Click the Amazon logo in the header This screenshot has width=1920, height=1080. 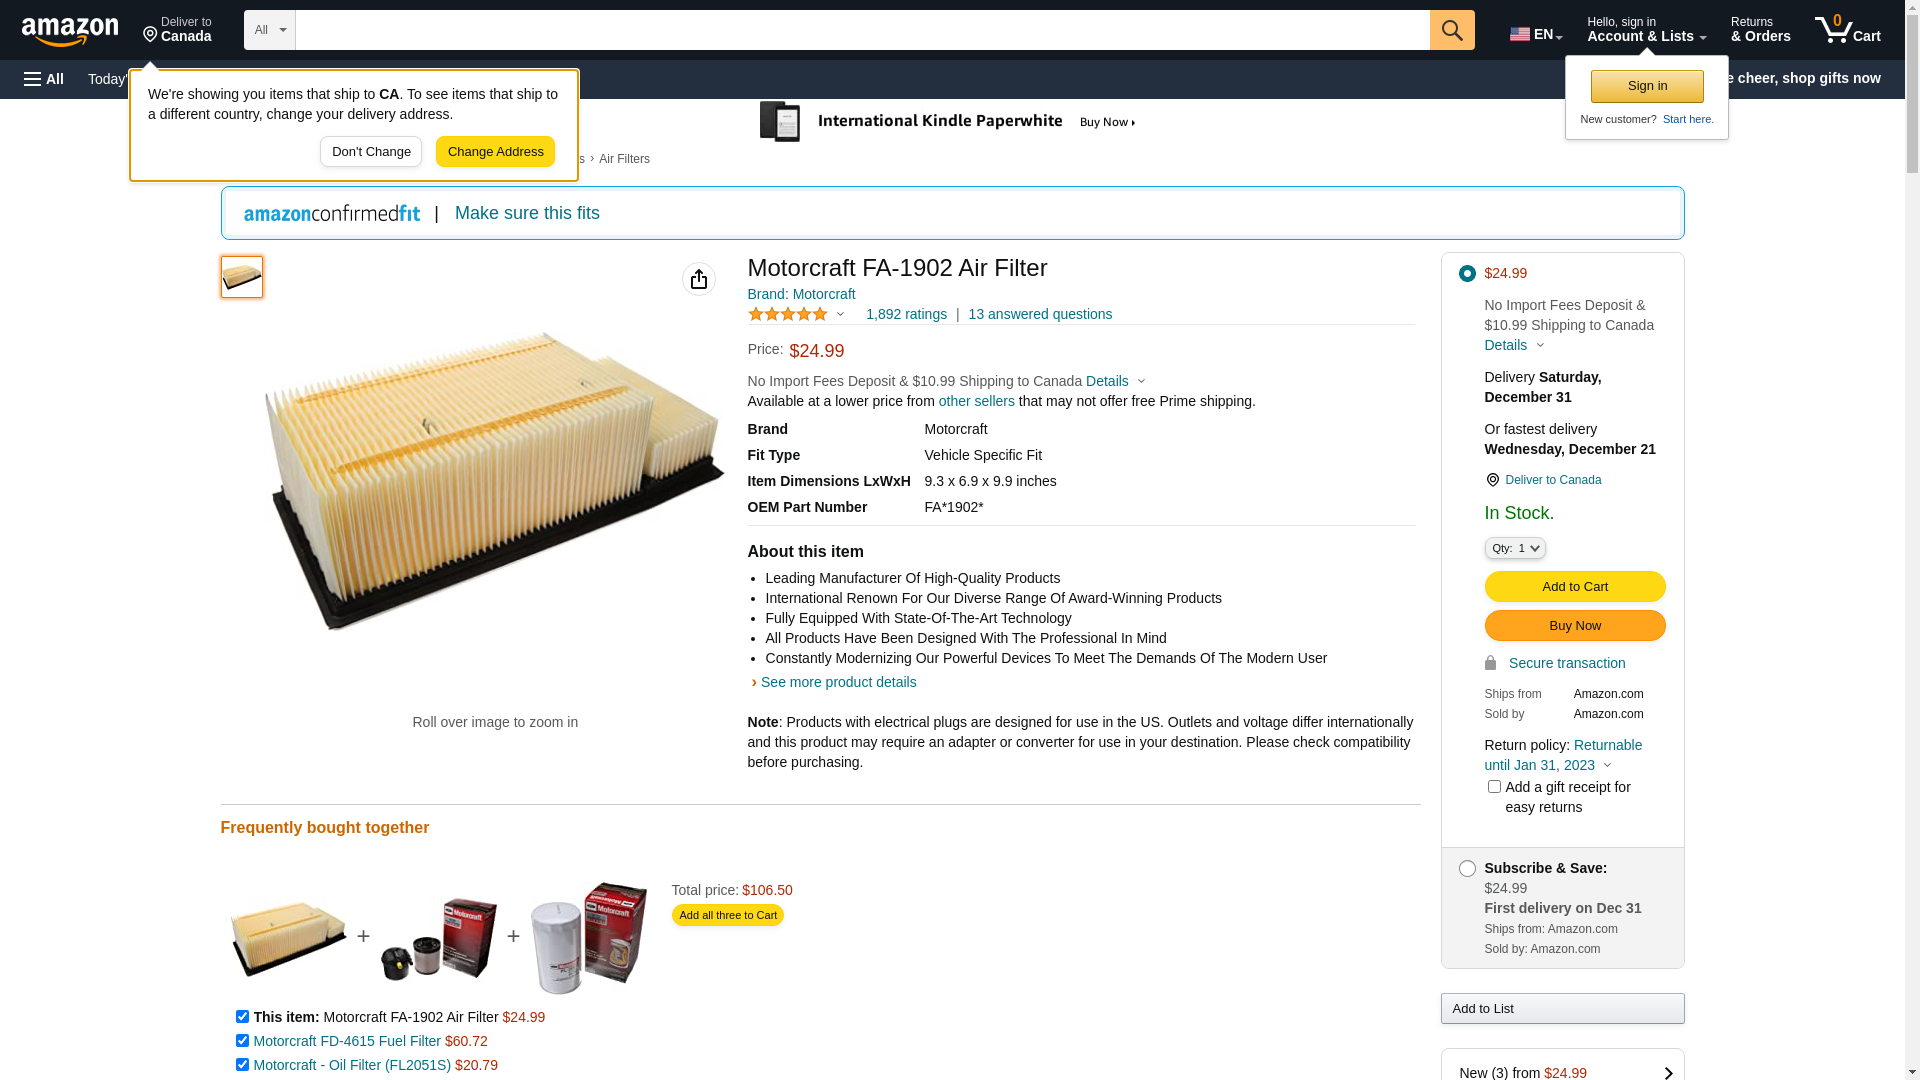tap(70, 32)
